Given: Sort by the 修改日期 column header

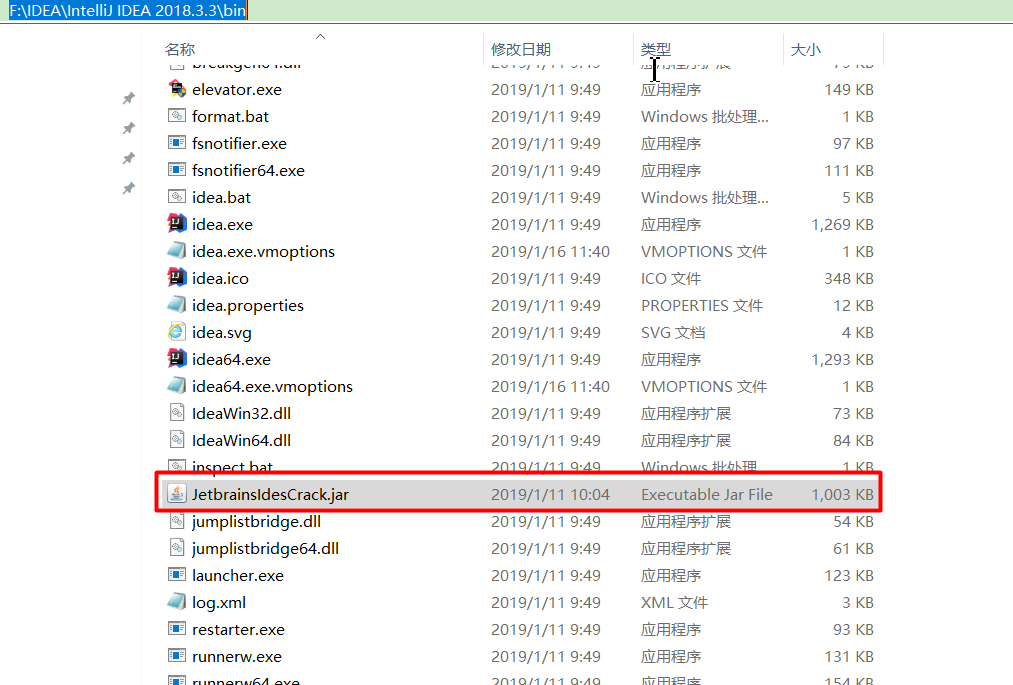Looking at the screenshot, I should [x=521, y=49].
